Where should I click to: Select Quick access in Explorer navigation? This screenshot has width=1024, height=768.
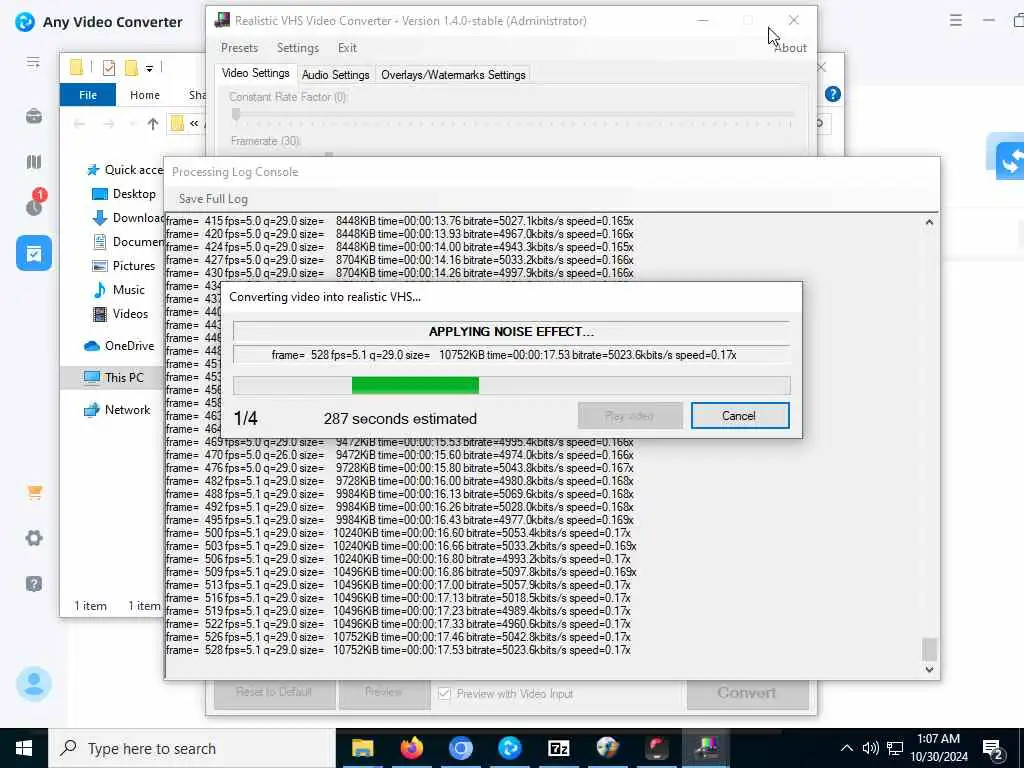click(x=125, y=170)
